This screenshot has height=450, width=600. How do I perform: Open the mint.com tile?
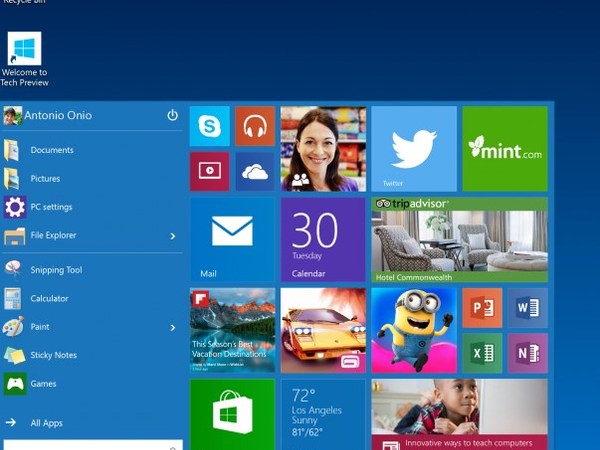coord(505,149)
